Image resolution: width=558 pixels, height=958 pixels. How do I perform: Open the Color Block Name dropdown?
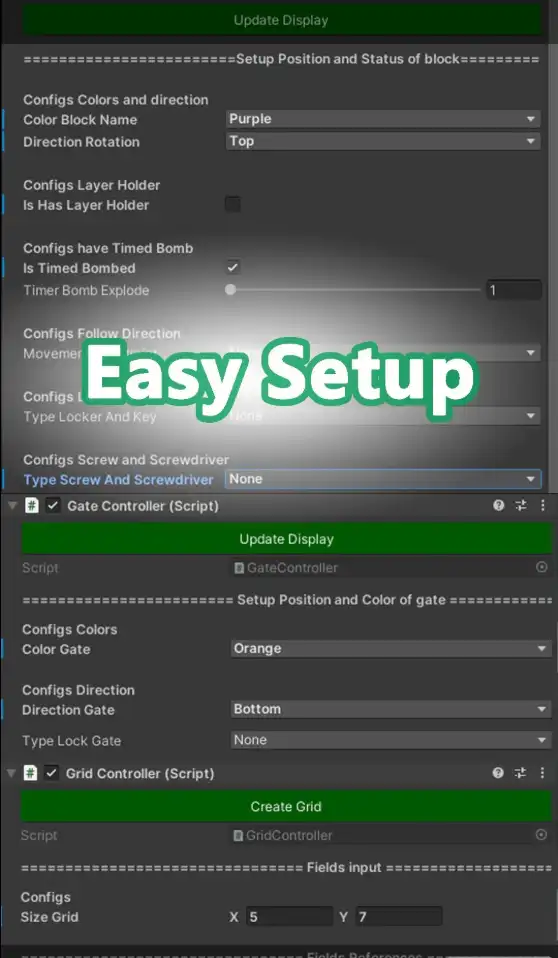[x=383, y=119]
